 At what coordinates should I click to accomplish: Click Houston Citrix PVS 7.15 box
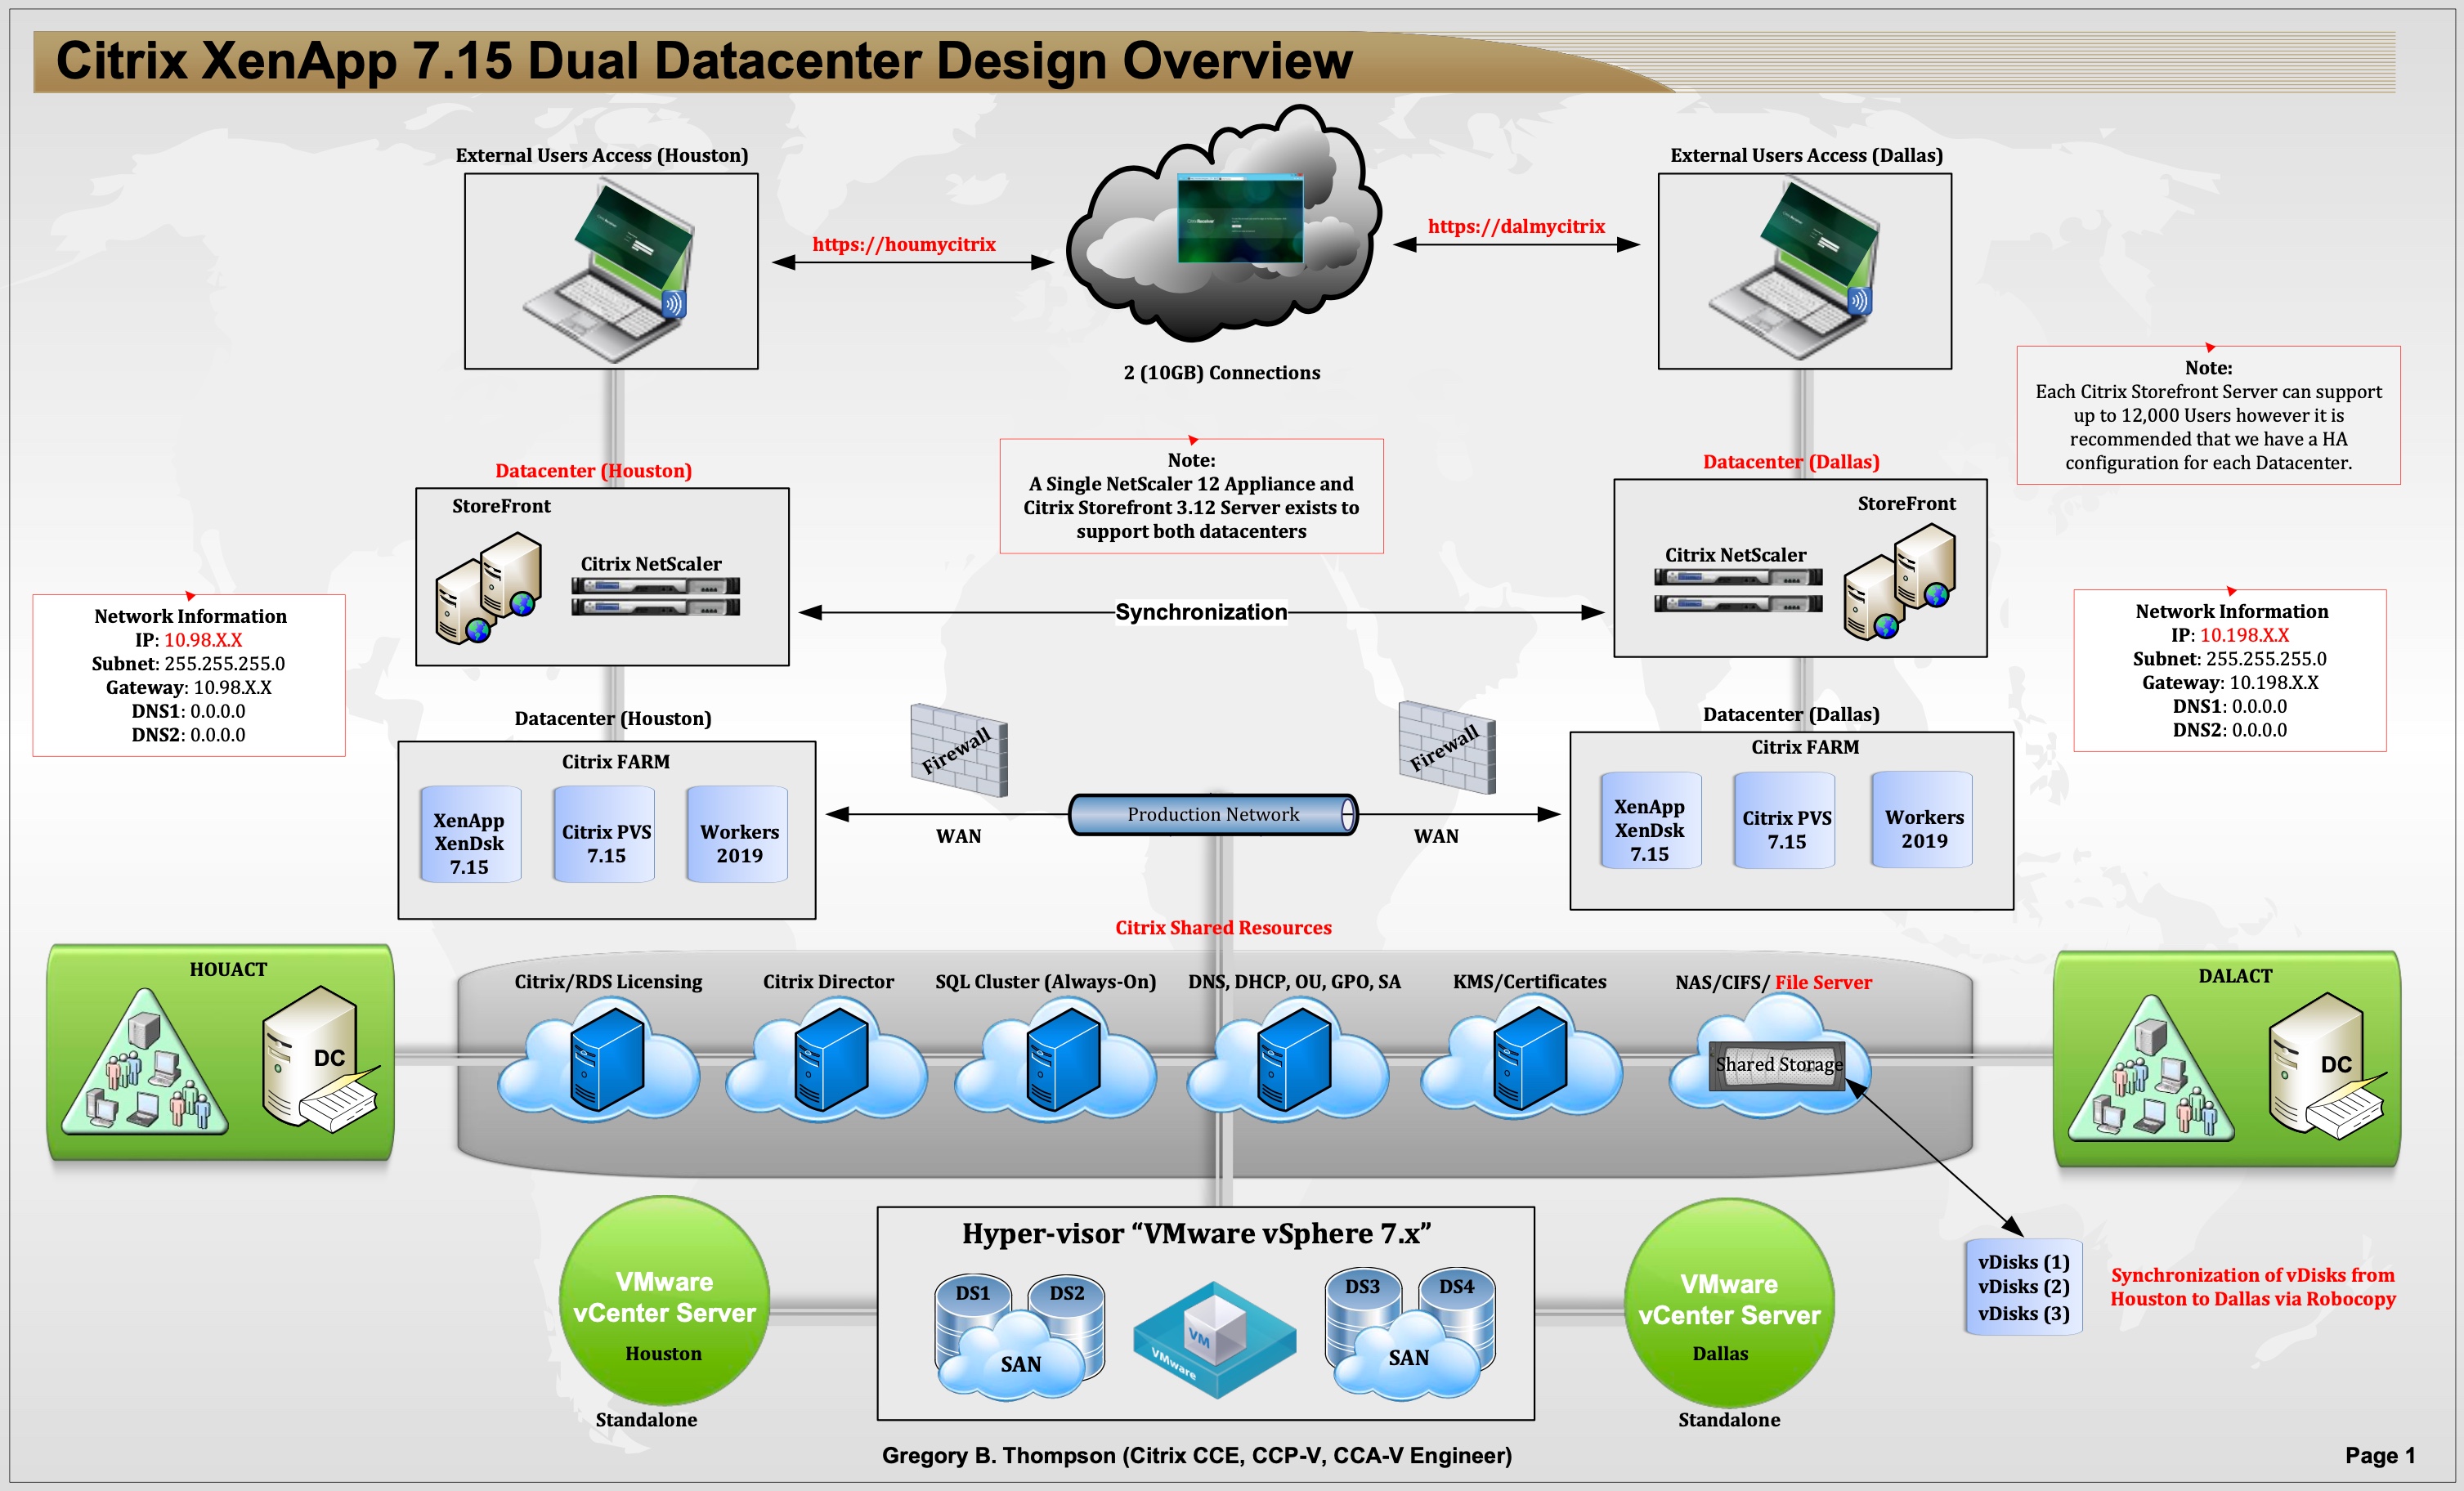(x=604, y=834)
